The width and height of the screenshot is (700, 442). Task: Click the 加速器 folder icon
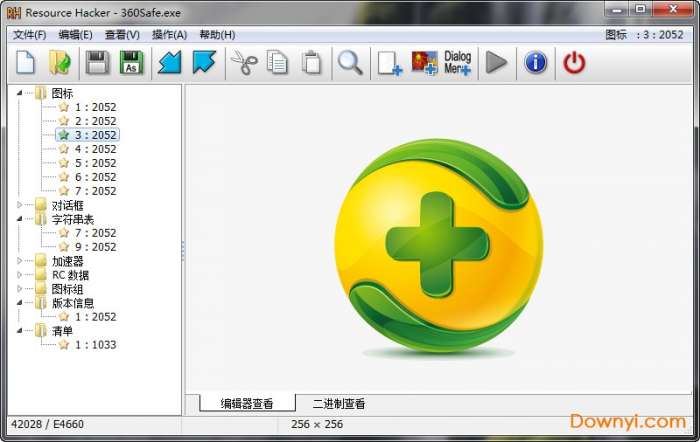click(x=41, y=261)
